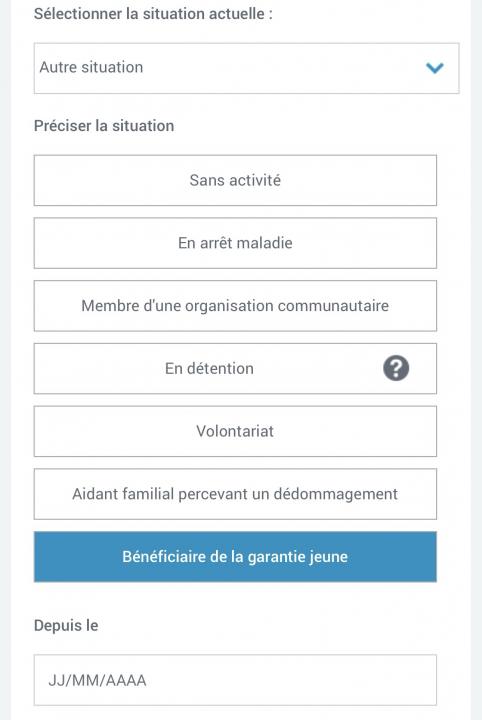Select the 'En détention' option
The height and width of the screenshot is (720, 482).
(x=235, y=368)
